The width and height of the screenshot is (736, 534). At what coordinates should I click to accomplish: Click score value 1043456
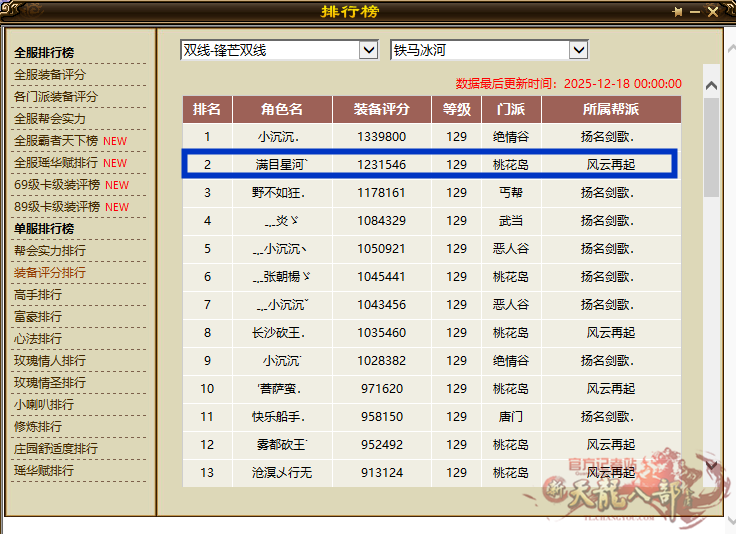[382, 305]
